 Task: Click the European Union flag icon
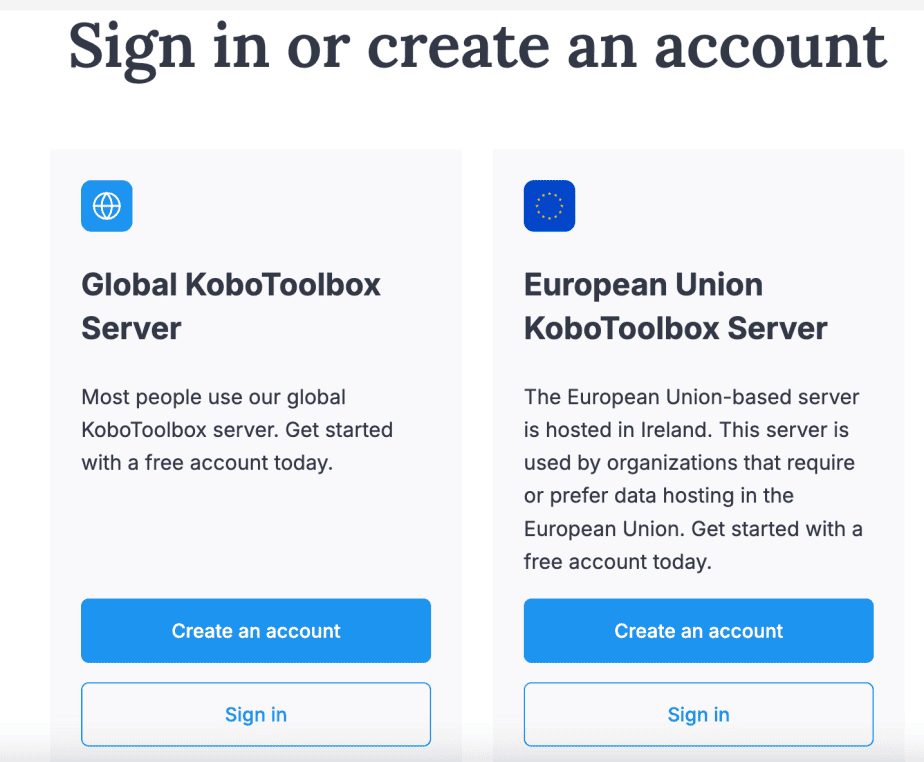pos(549,206)
